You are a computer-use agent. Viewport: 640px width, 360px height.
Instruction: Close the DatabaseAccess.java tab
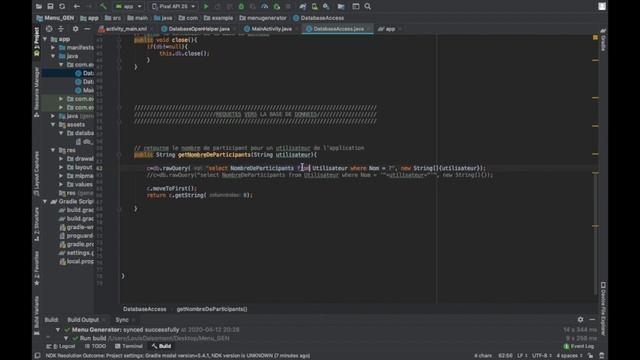pos(369,29)
